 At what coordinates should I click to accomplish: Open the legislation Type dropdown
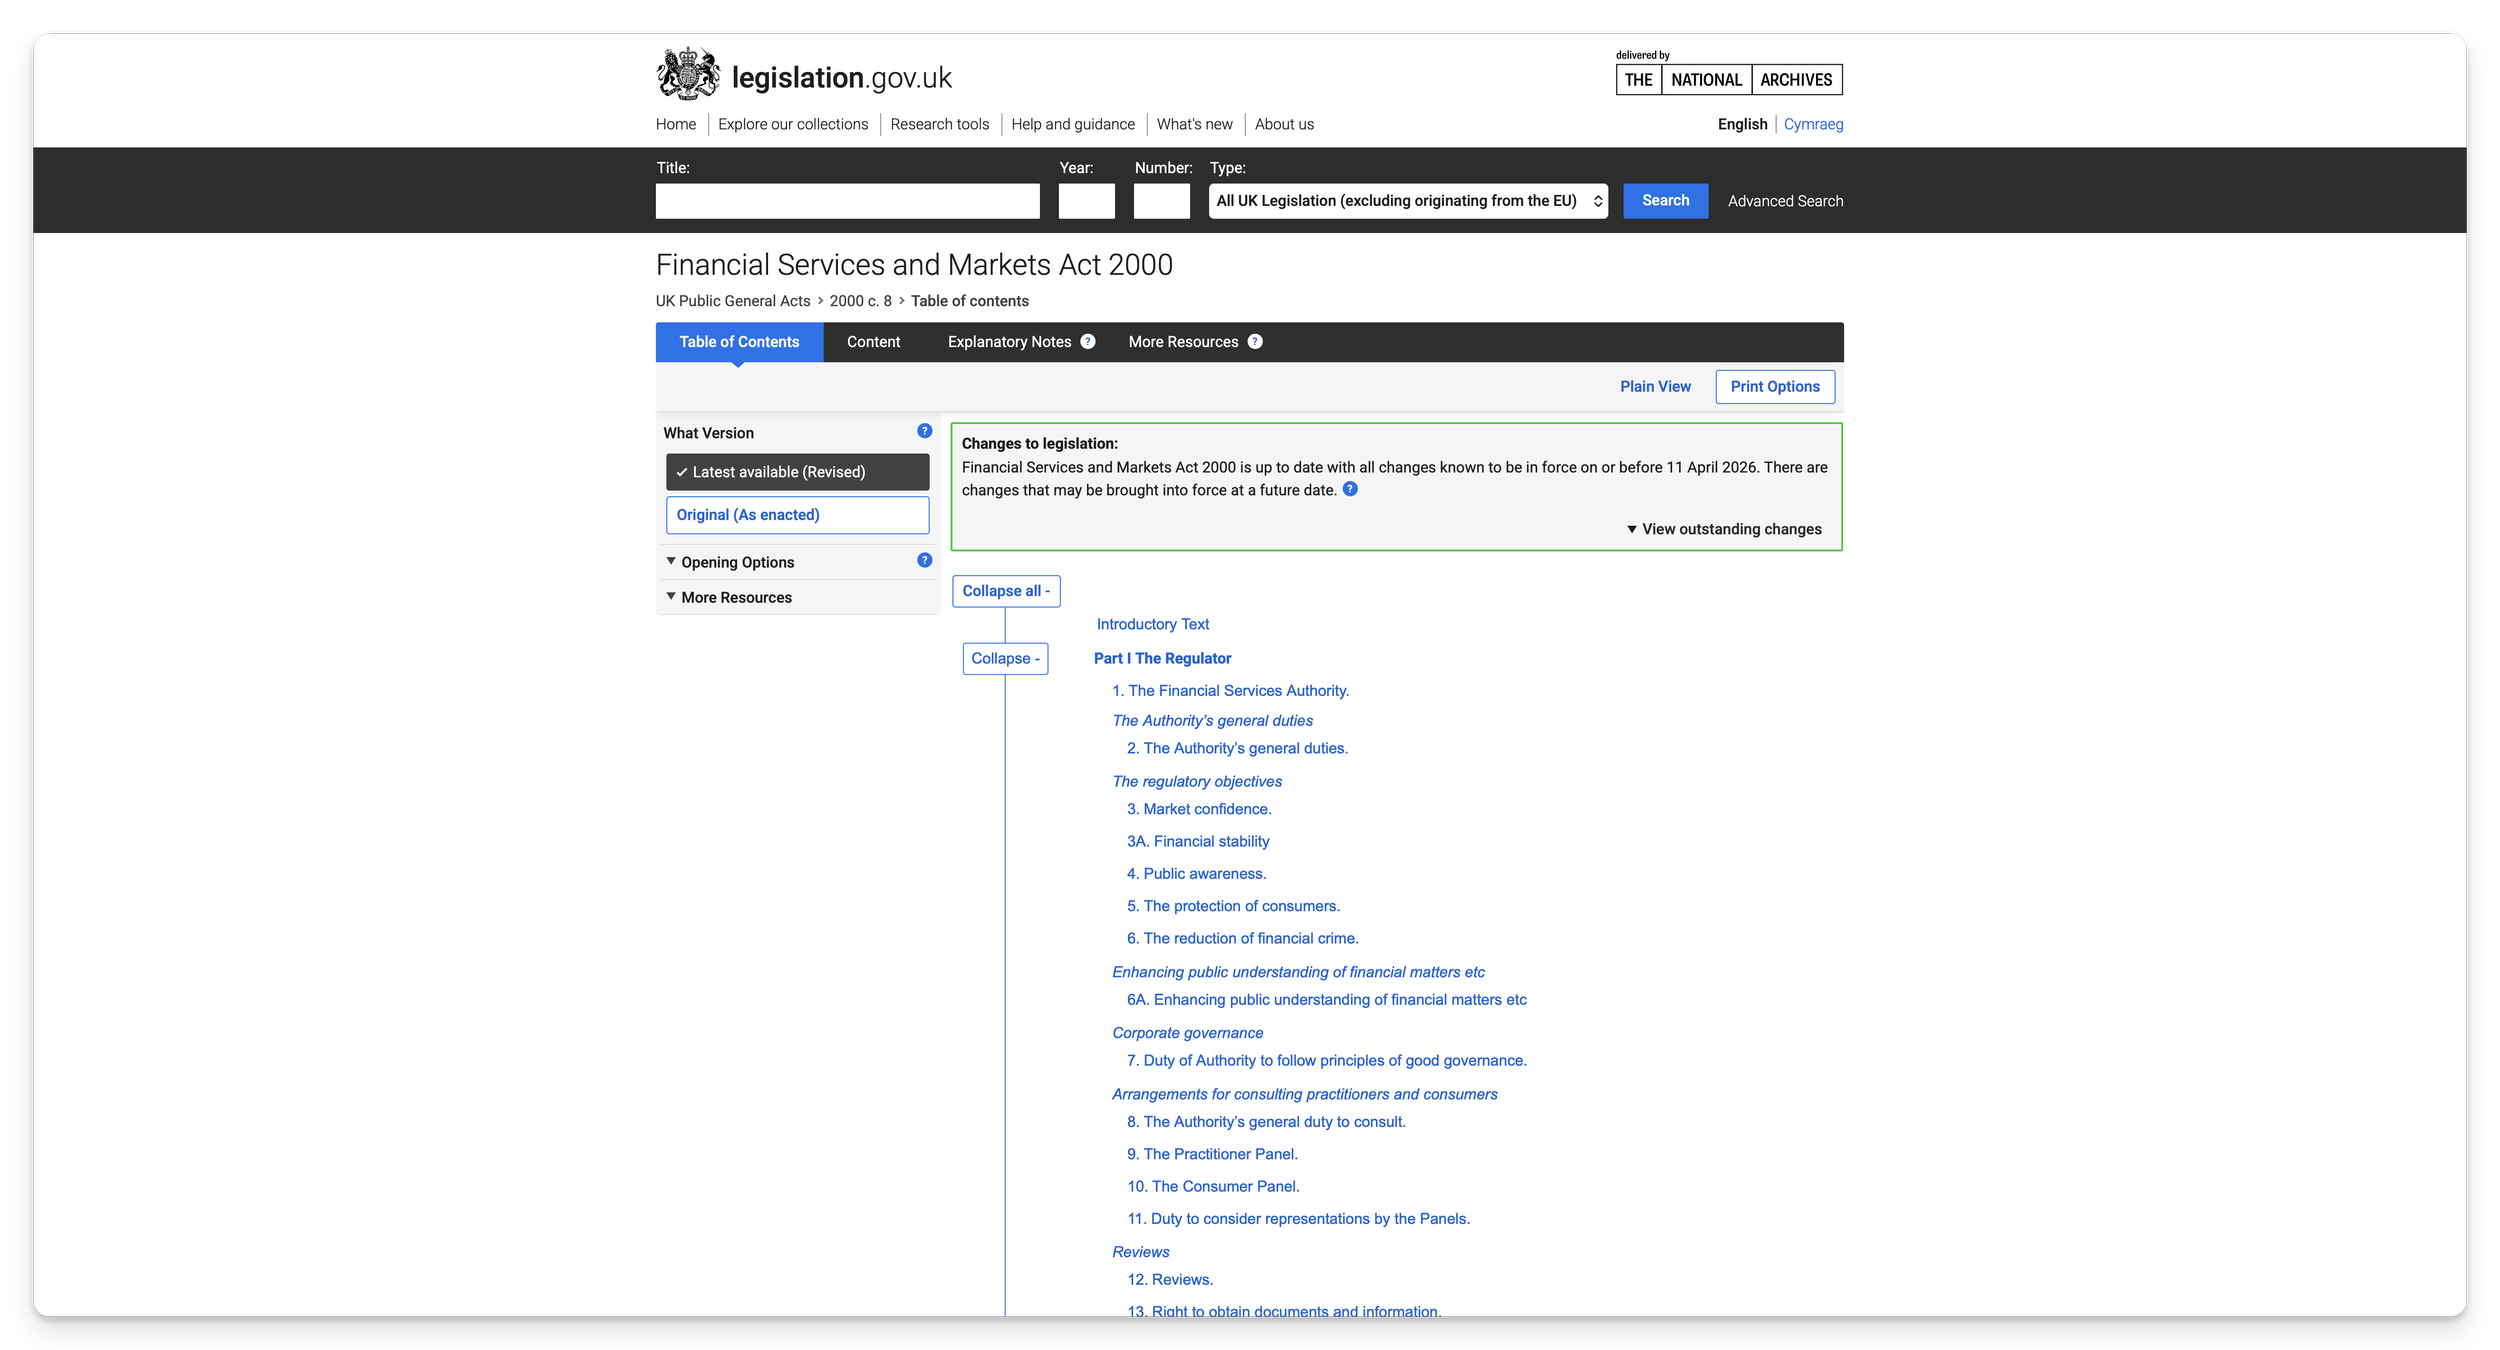pyautogui.click(x=1405, y=200)
